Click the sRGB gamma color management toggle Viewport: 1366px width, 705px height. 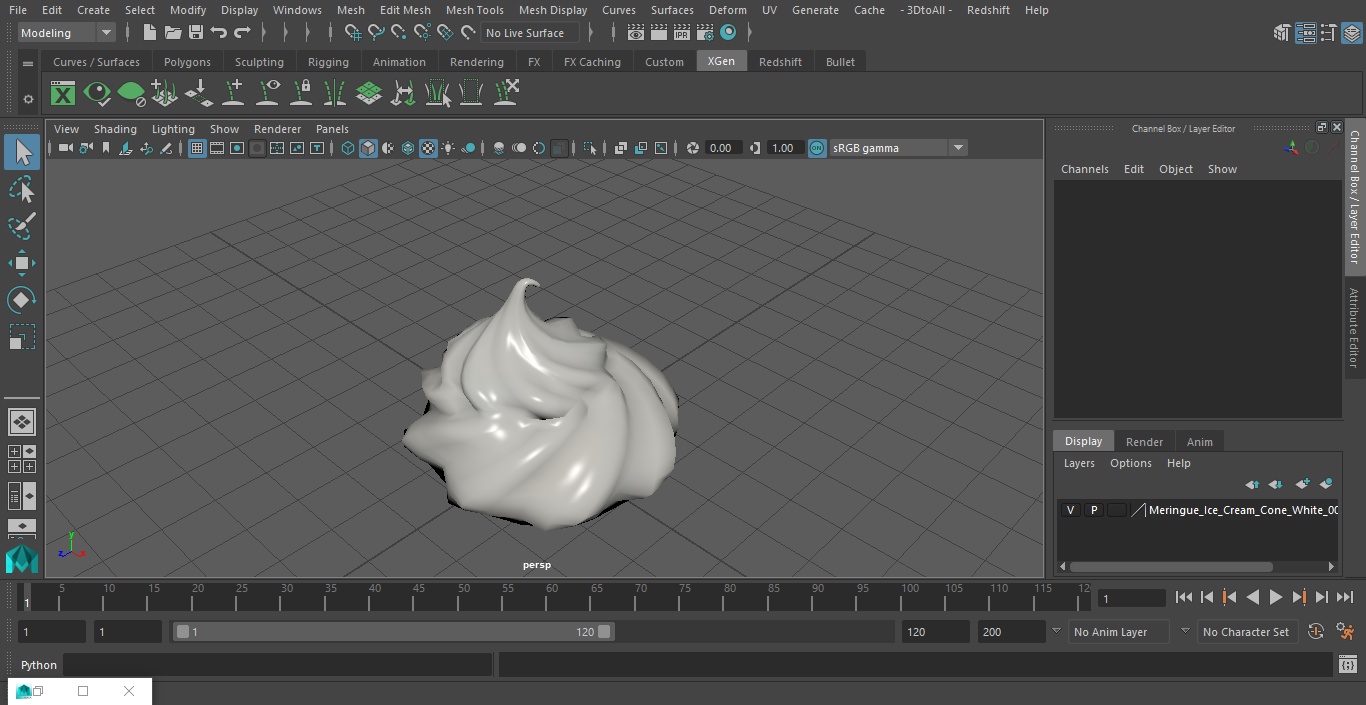point(817,148)
